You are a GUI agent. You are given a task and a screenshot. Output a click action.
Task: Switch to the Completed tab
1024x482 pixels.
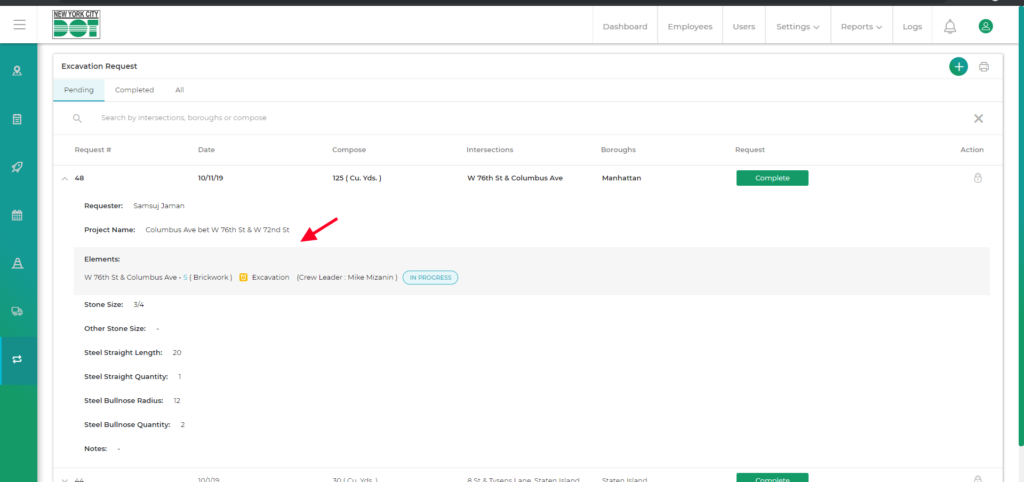[134, 90]
